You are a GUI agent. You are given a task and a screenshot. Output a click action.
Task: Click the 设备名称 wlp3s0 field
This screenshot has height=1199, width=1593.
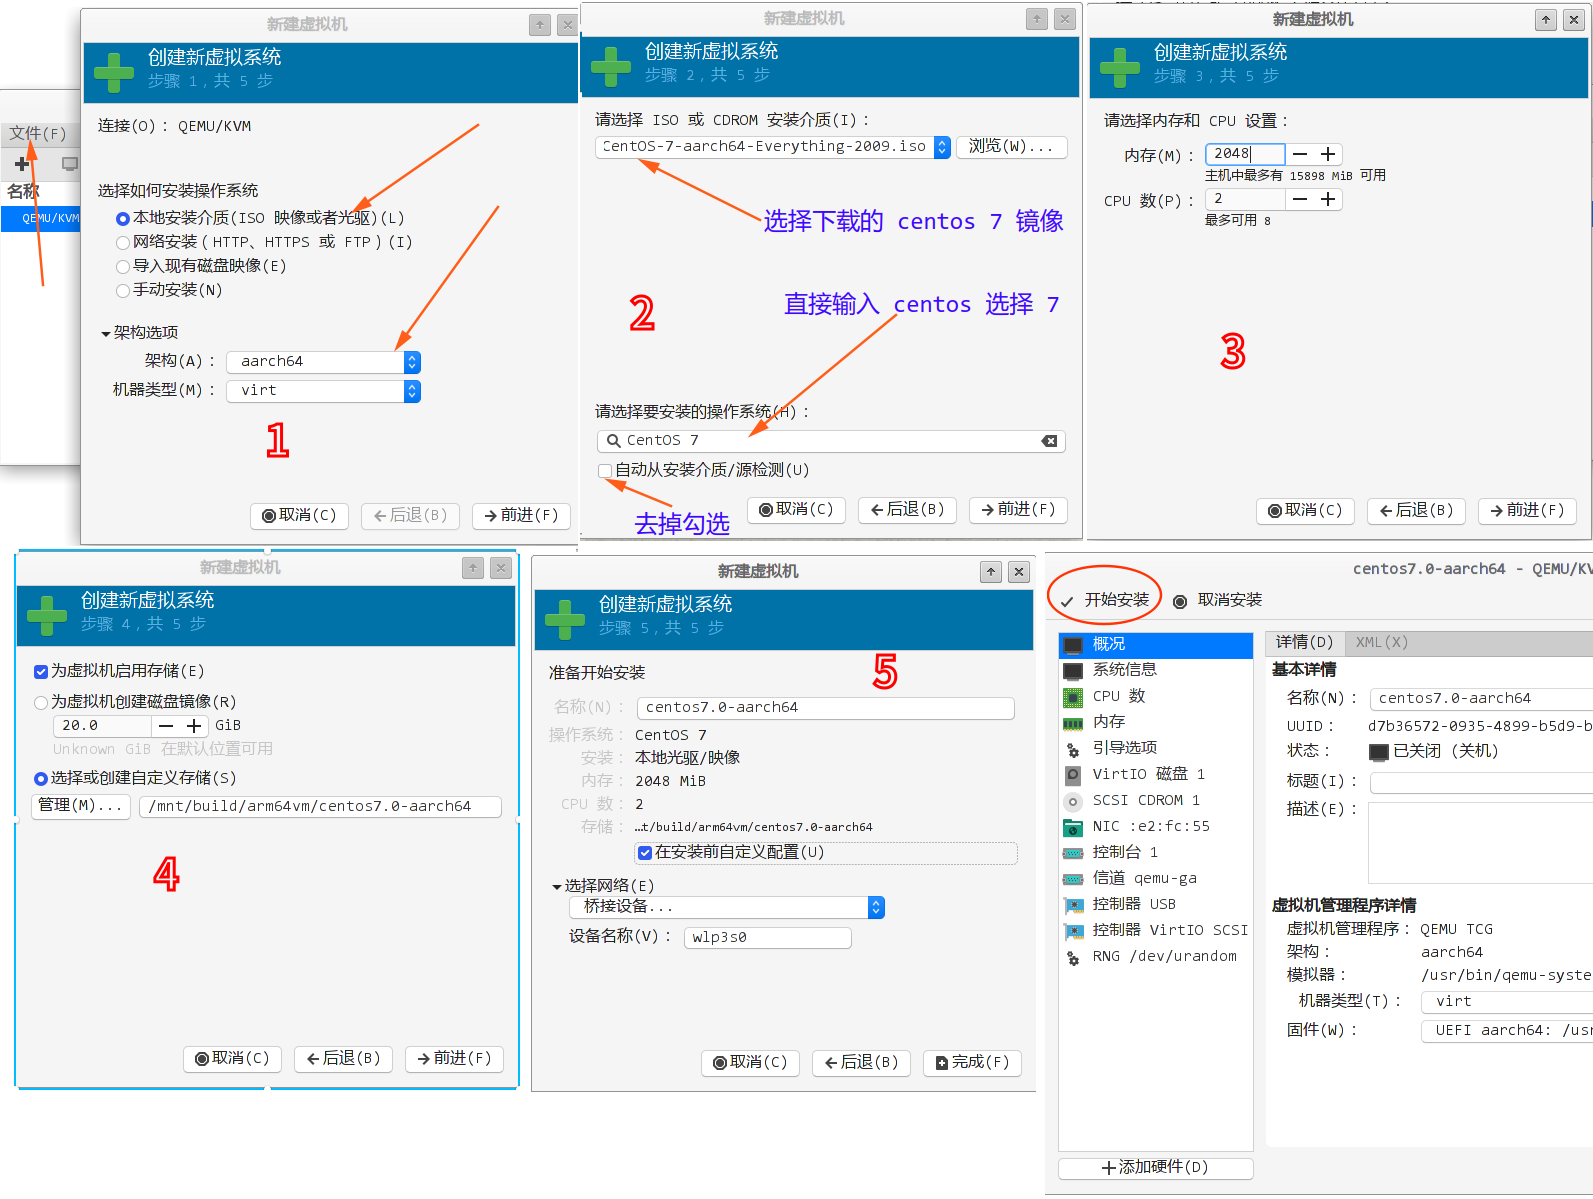(768, 937)
